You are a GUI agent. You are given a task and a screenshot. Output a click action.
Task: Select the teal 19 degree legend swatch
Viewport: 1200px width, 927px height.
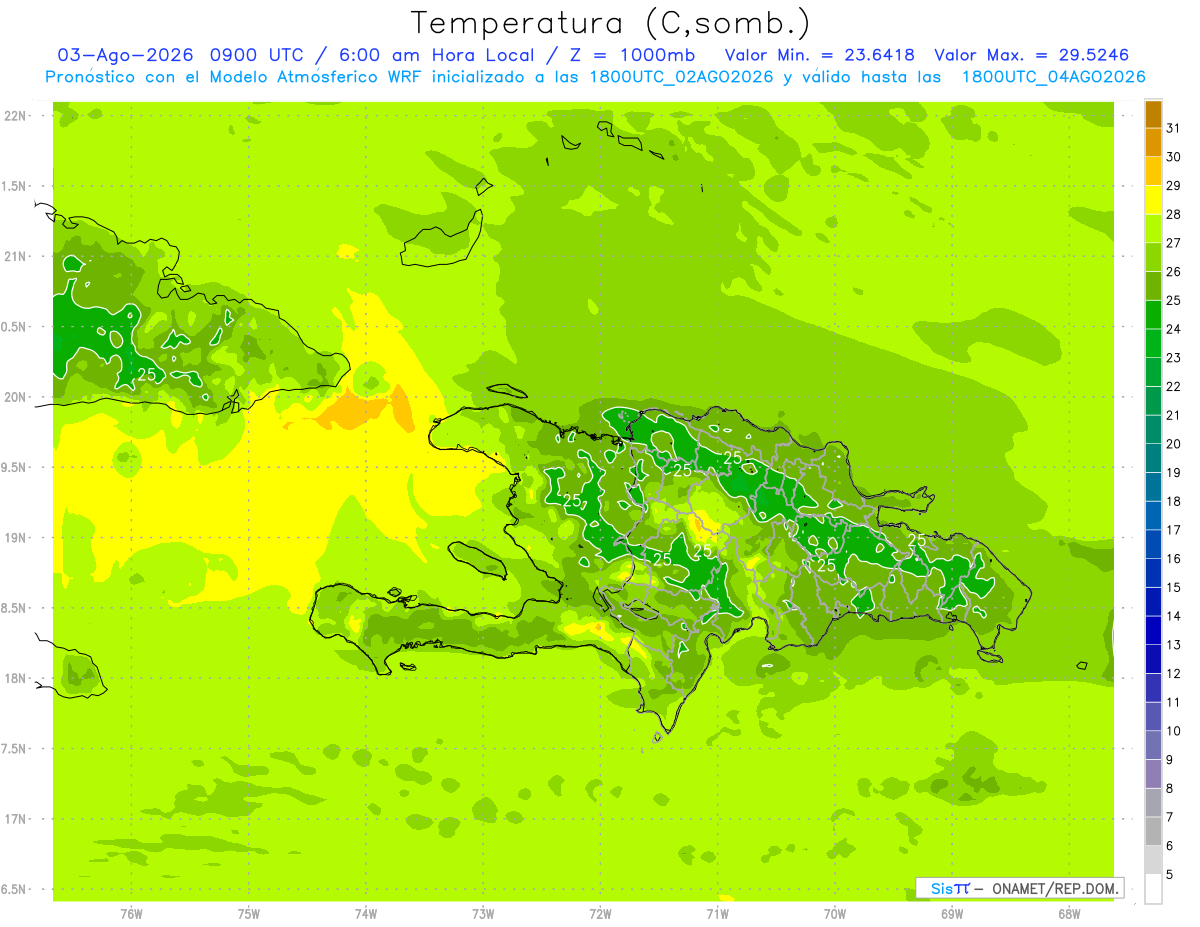[x=1153, y=459]
